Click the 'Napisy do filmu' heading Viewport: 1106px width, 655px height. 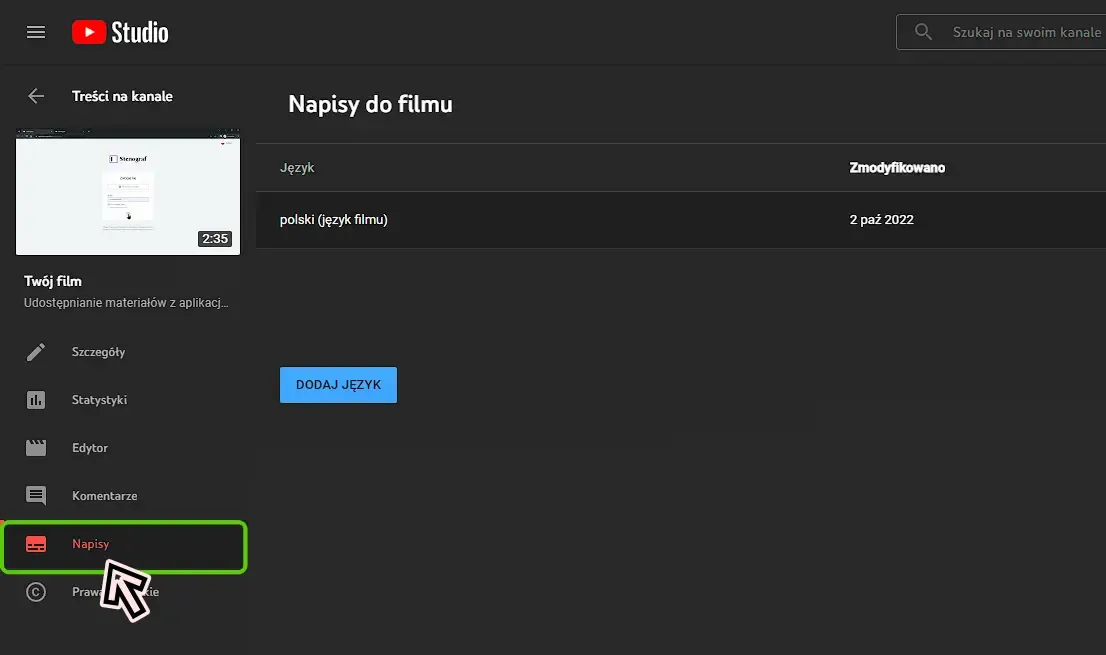(370, 104)
